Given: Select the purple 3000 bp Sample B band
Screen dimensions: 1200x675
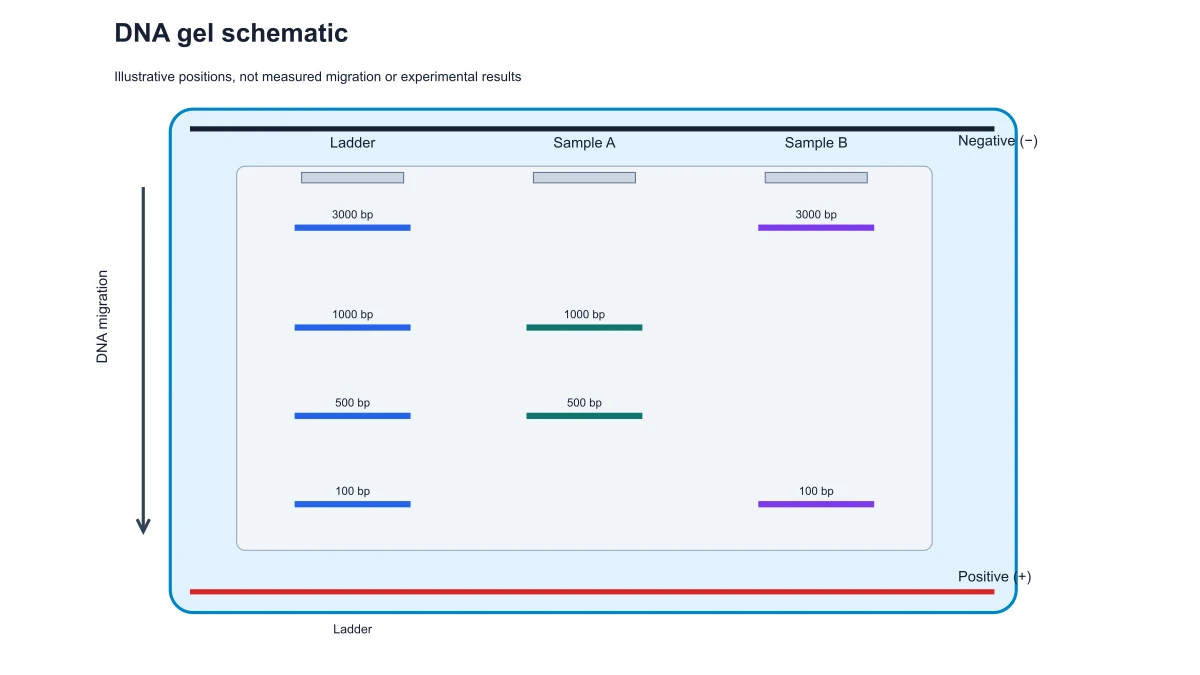Looking at the screenshot, I should [x=816, y=228].
